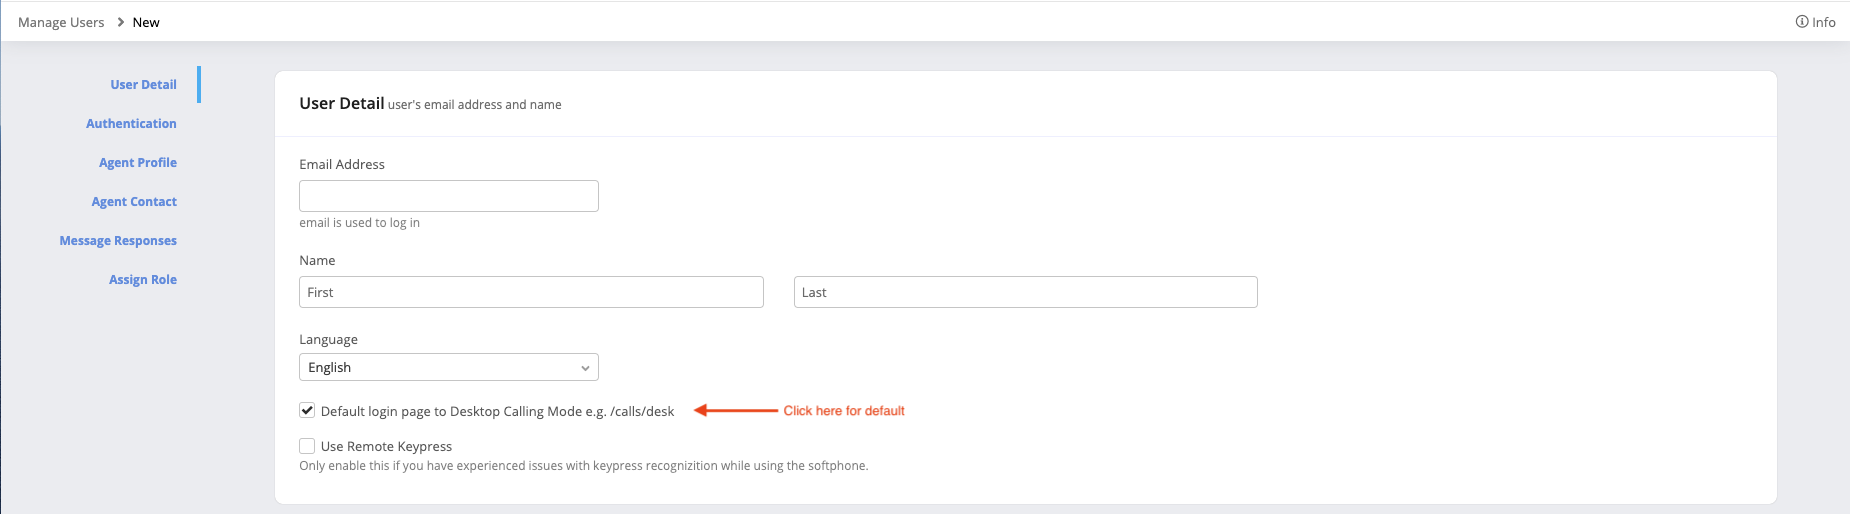Uncheck Default login page to Desktop Calling Mode
Viewport: 1850px width, 514px height.
pos(307,410)
